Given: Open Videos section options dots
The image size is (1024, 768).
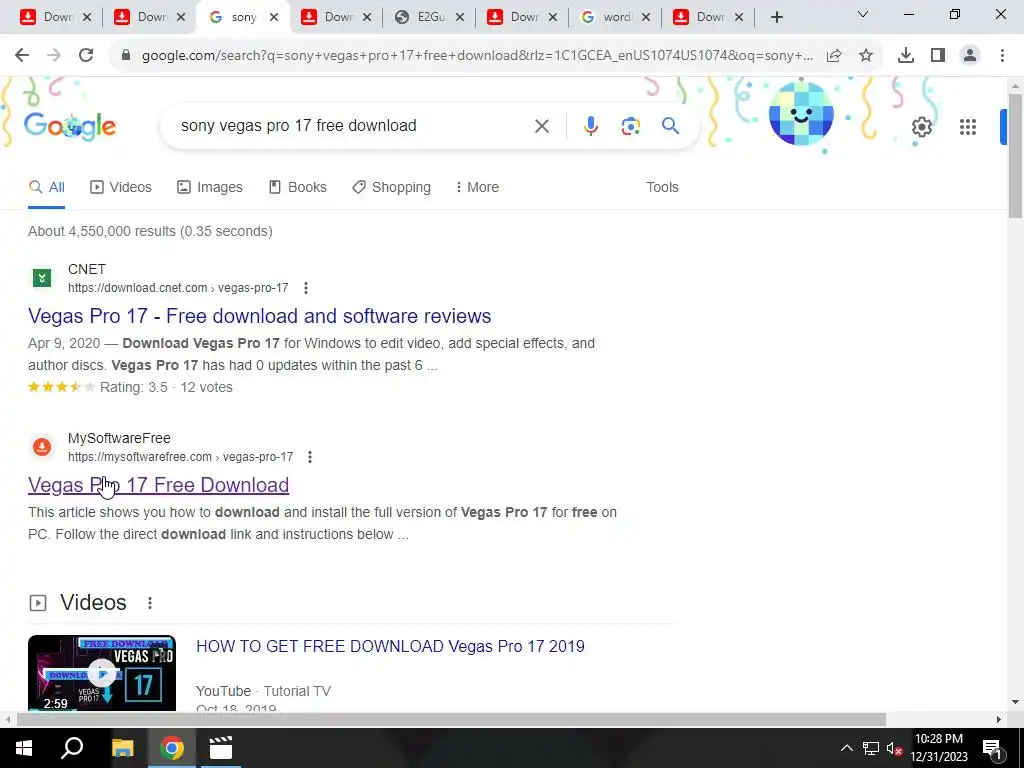Looking at the screenshot, I should (x=150, y=603).
